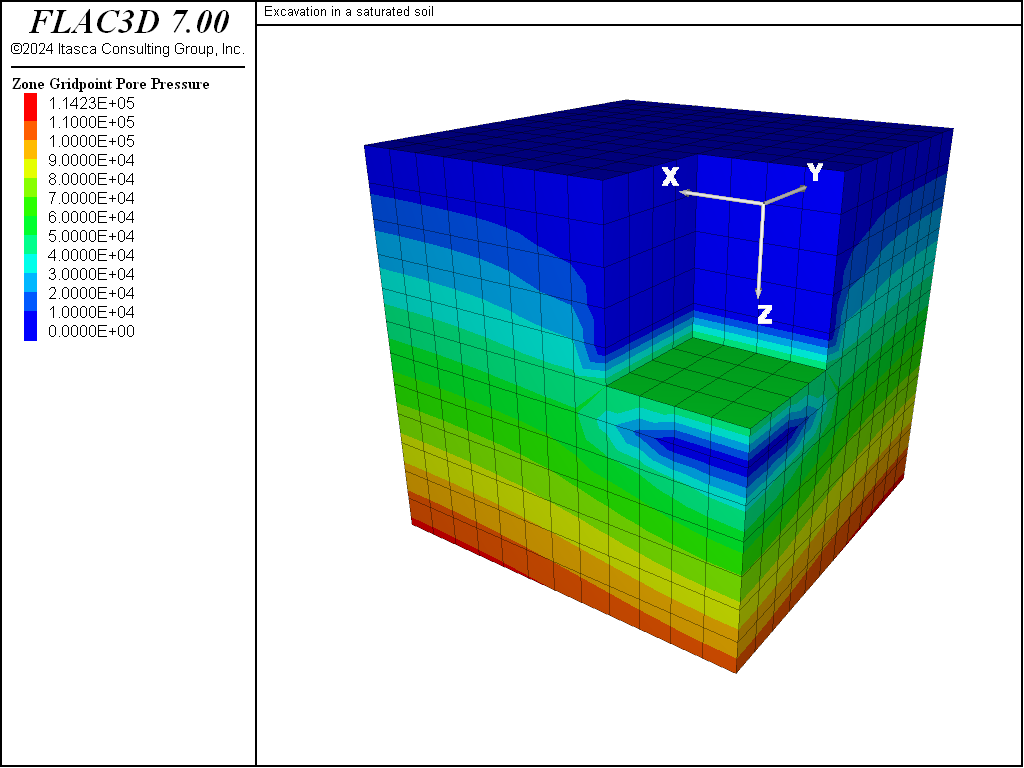The height and width of the screenshot is (768, 1024).
Task: Click the blue 0.0000E+00 legend swatch
Action: (x=31, y=330)
